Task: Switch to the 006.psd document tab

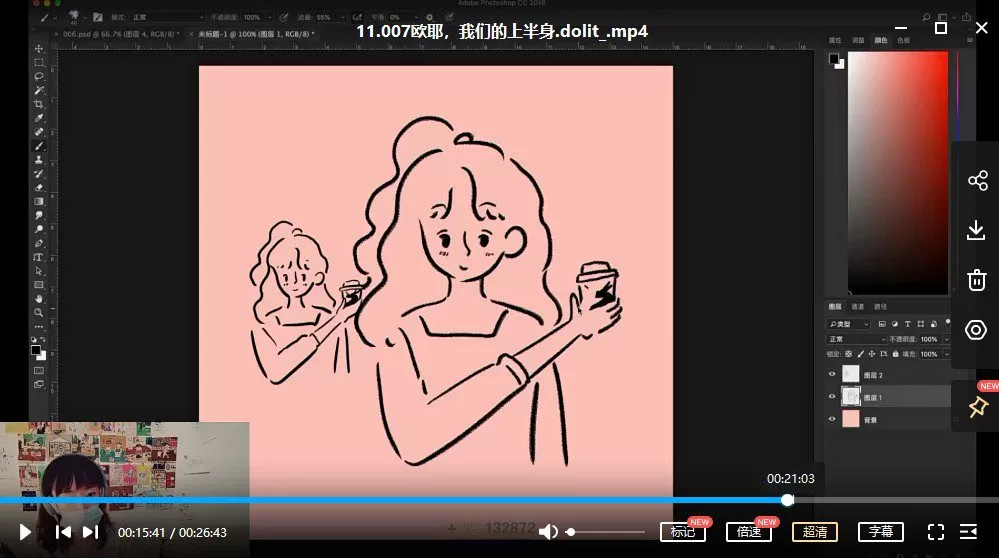Action: coord(120,34)
